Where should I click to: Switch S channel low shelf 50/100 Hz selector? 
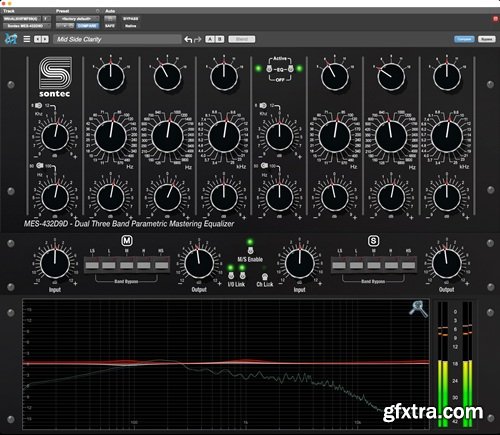(264, 166)
